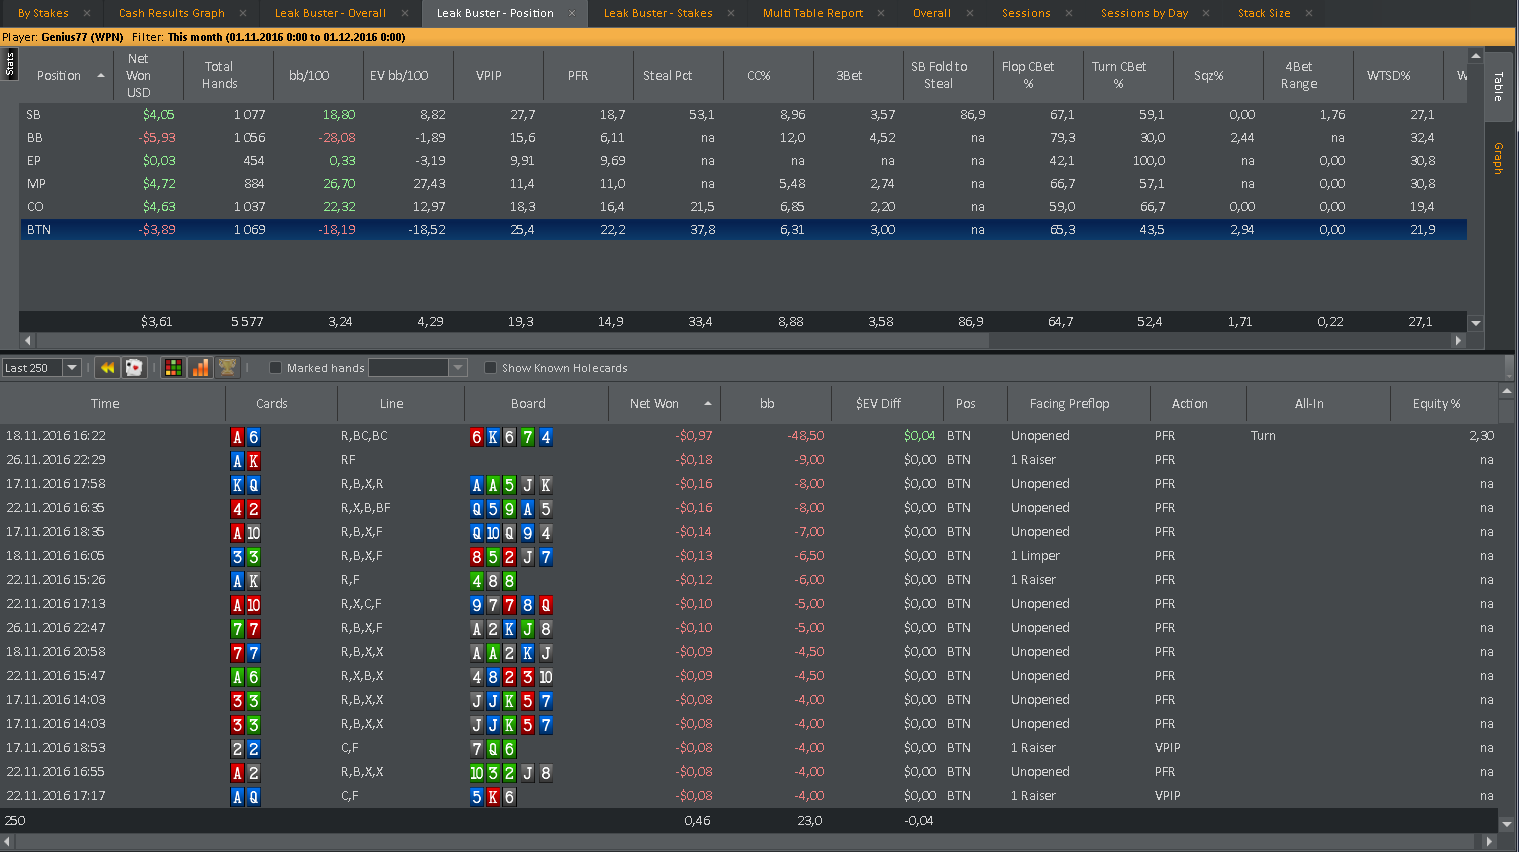Select hand from 22.11.2016 17:17
This screenshot has width=1519, height=852.
749,796
